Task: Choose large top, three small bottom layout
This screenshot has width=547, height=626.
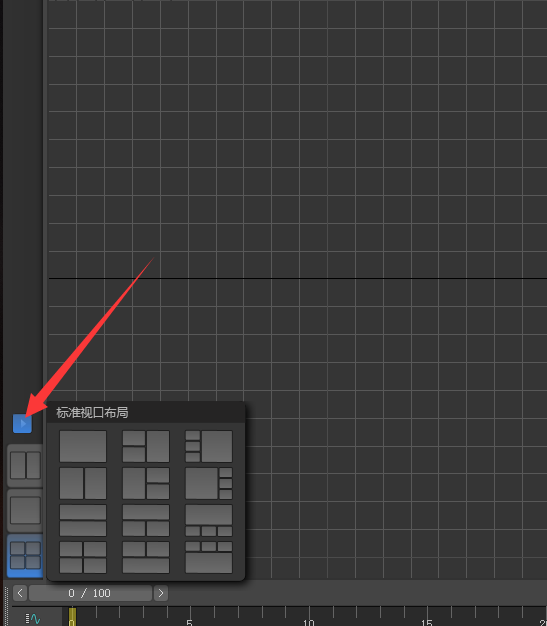Action: point(209,520)
